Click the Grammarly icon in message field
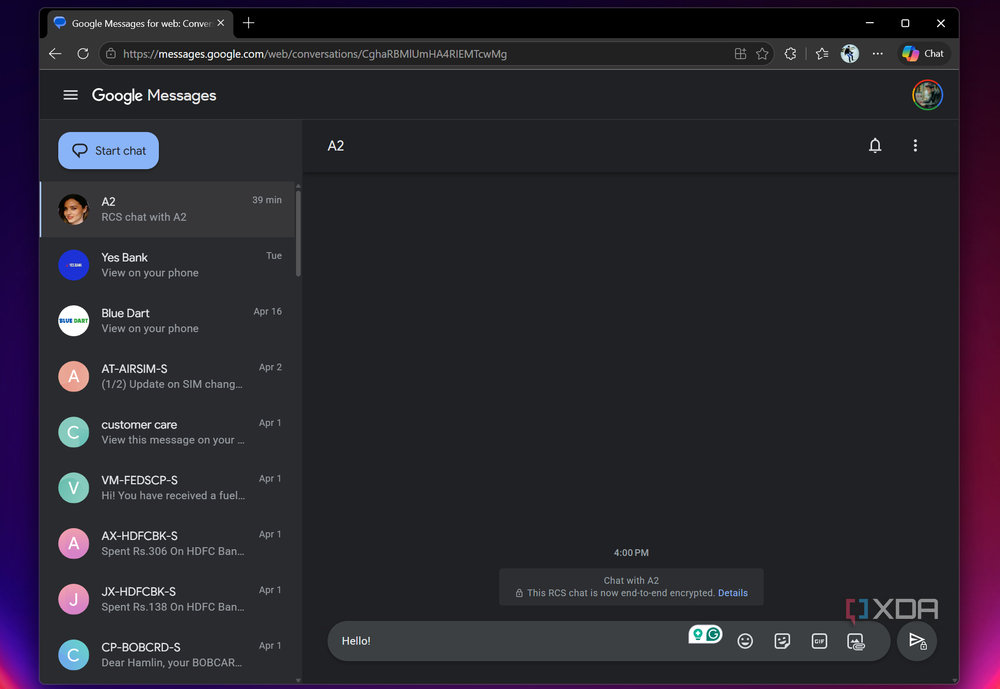Image resolution: width=1000 pixels, height=689 pixels. [713, 634]
